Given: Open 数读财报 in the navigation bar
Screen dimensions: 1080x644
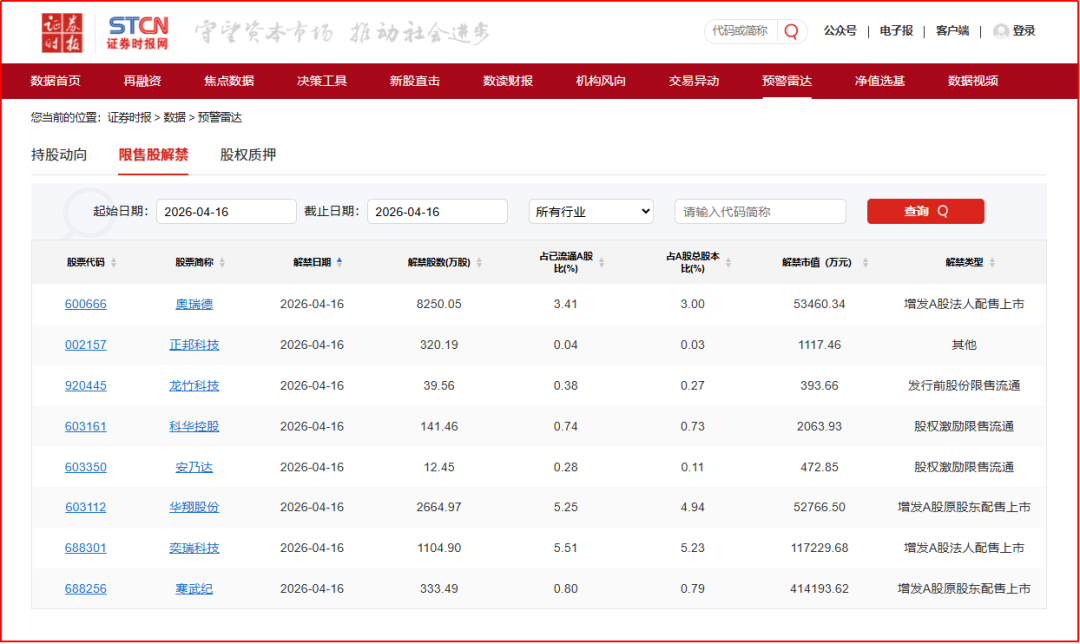Looking at the screenshot, I should 508,81.
